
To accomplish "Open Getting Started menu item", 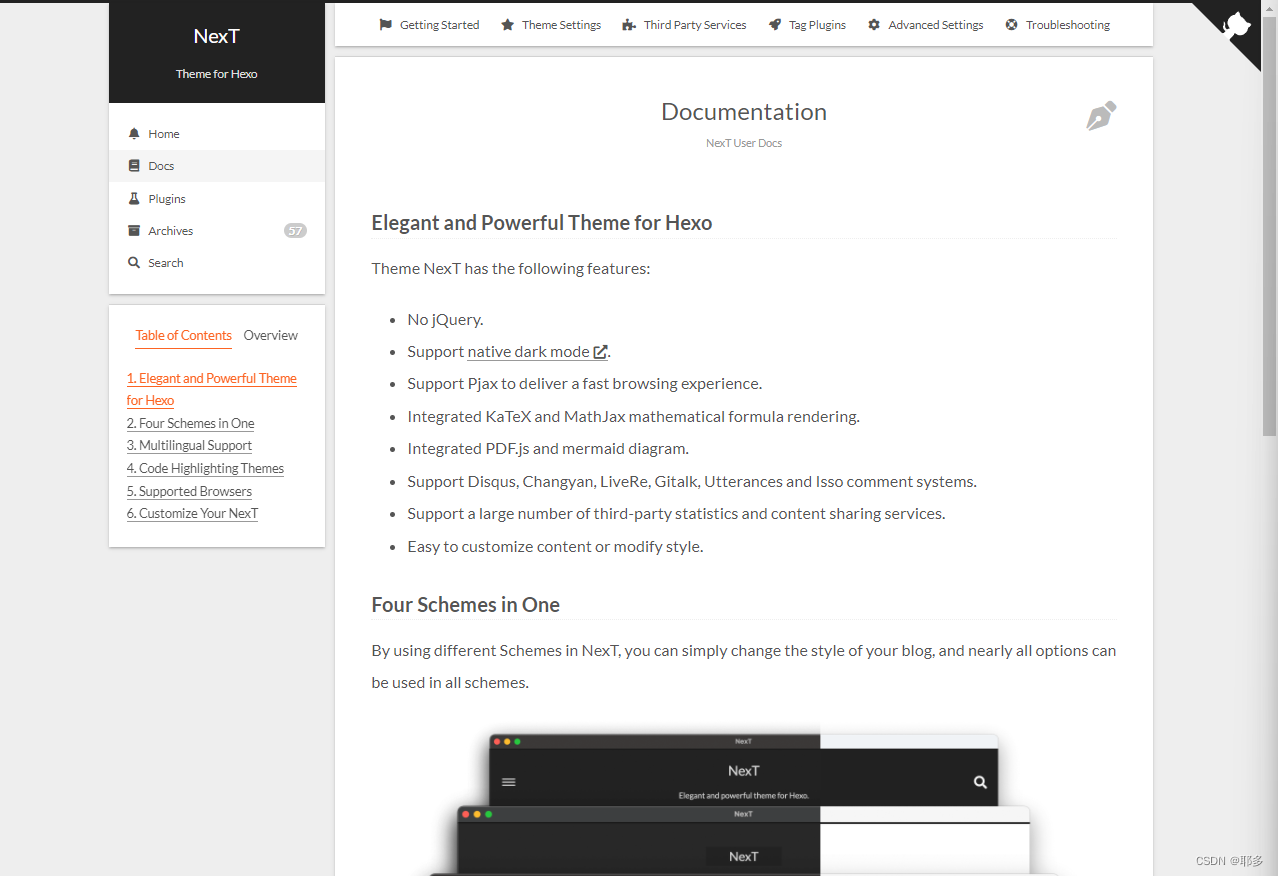I will point(429,25).
